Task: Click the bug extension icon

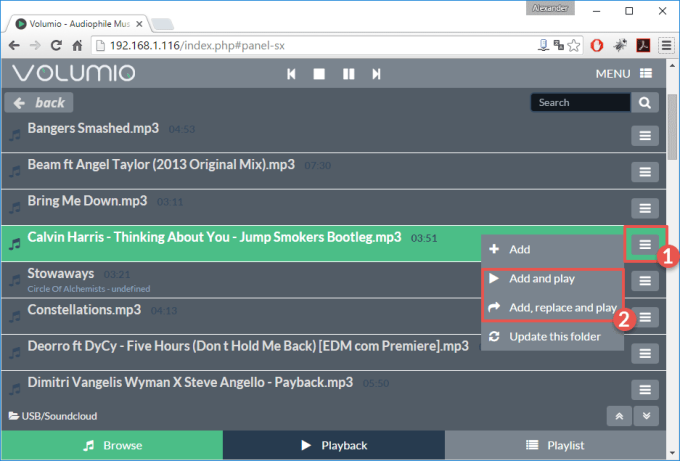Action: [x=620, y=45]
